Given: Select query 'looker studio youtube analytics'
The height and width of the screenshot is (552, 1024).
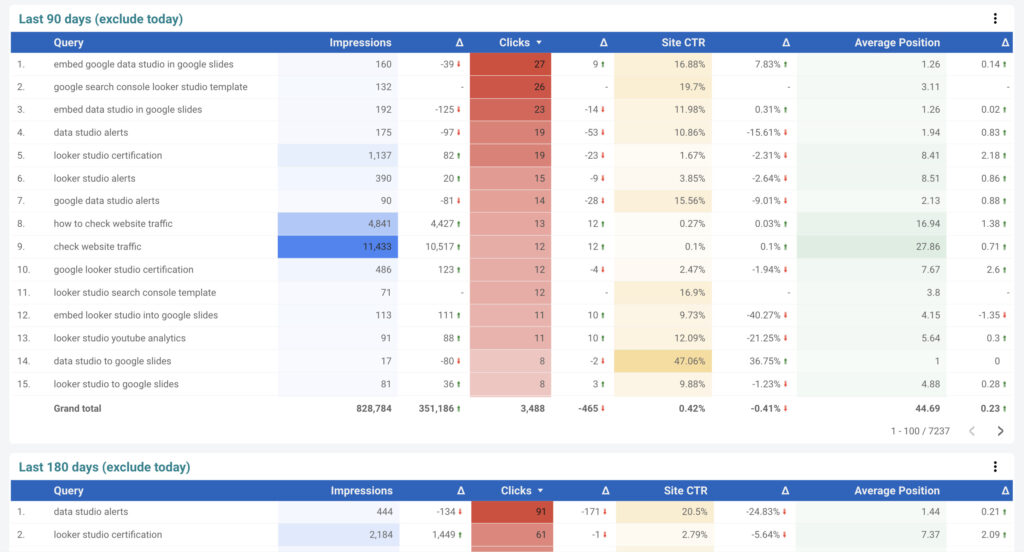Looking at the screenshot, I should tap(120, 338).
